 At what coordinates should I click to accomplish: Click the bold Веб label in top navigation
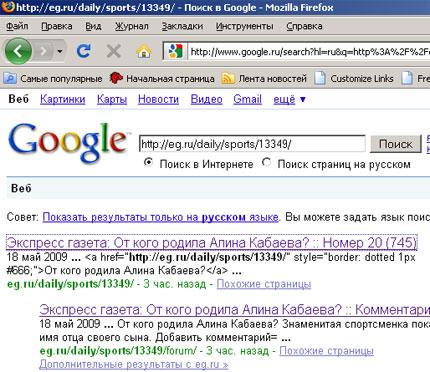click(19, 99)
